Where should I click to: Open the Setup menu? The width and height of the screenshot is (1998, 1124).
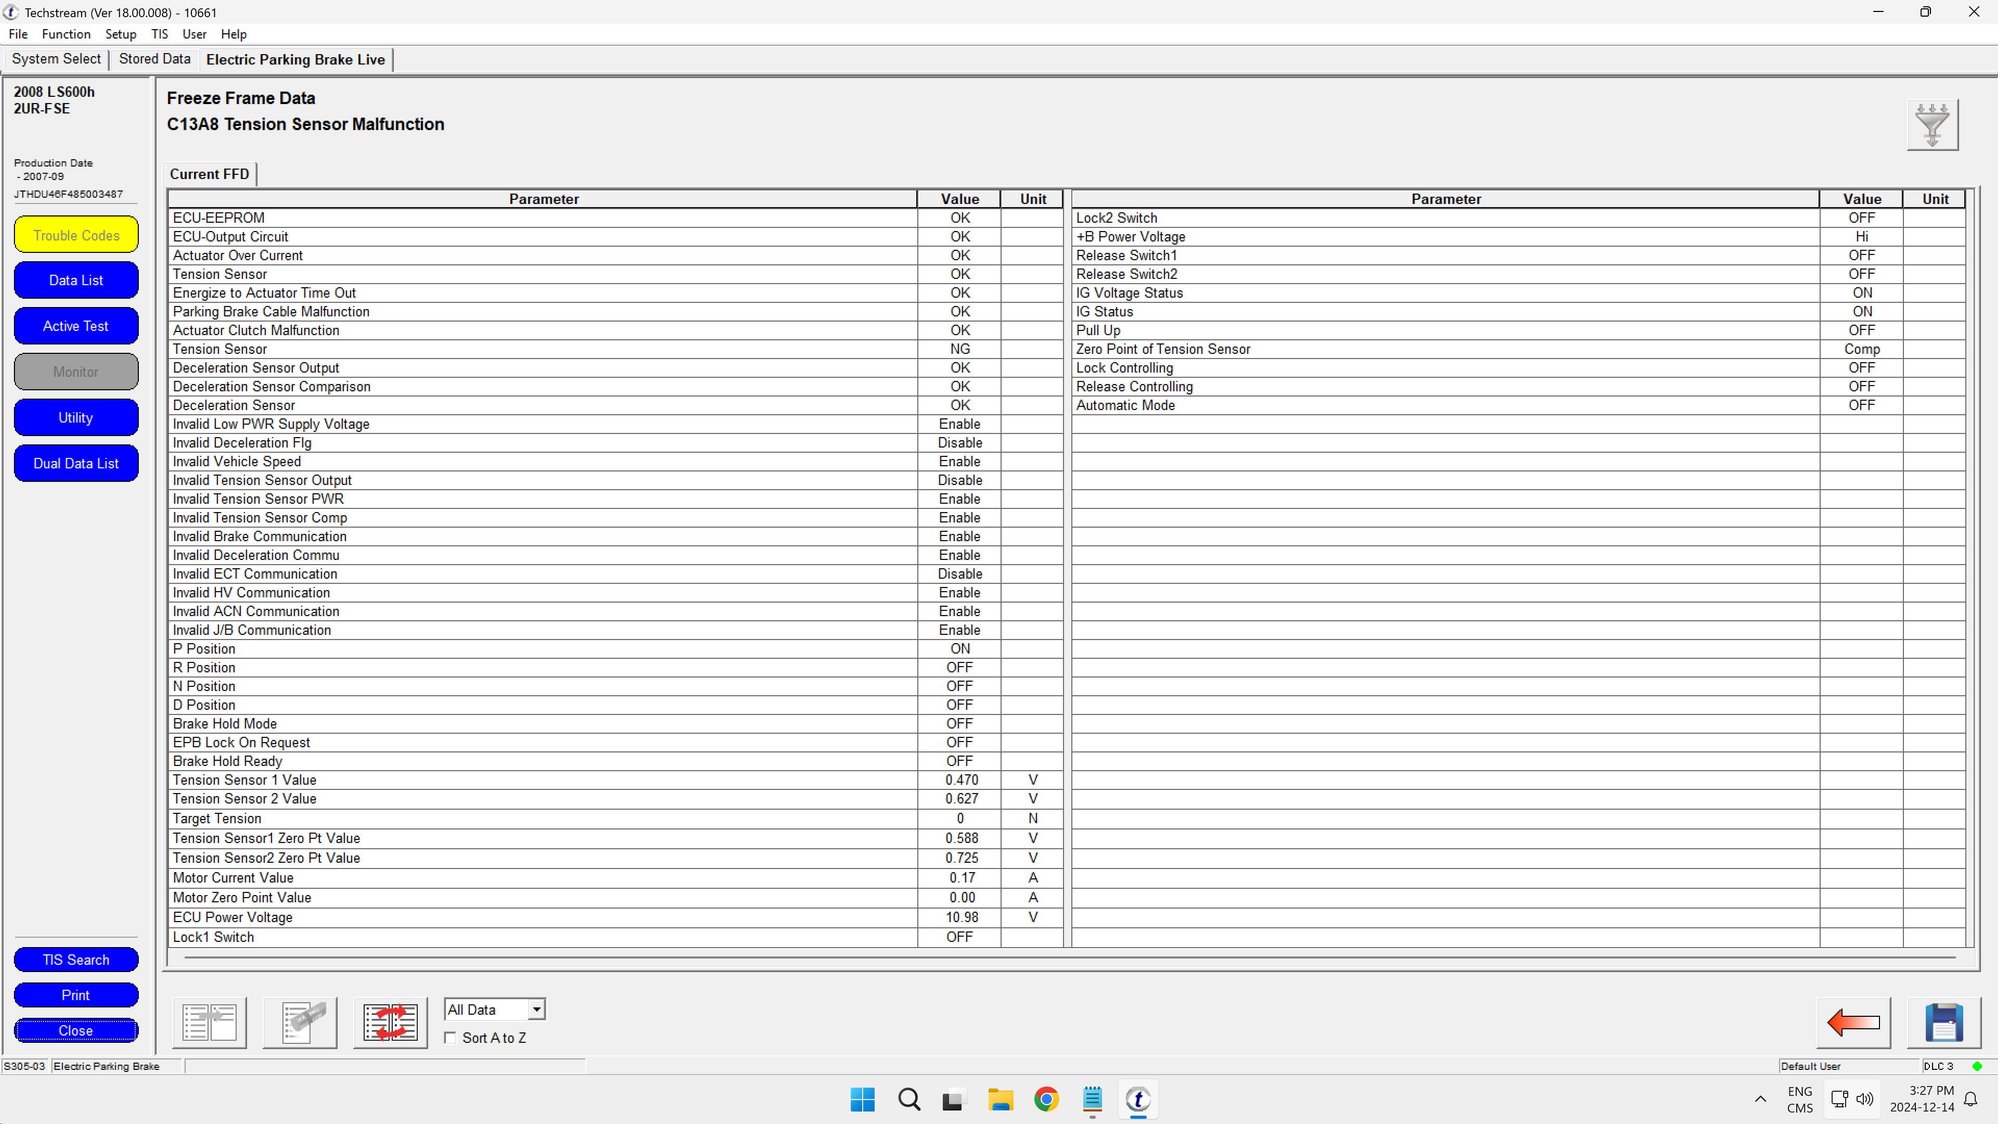[121, 34]
